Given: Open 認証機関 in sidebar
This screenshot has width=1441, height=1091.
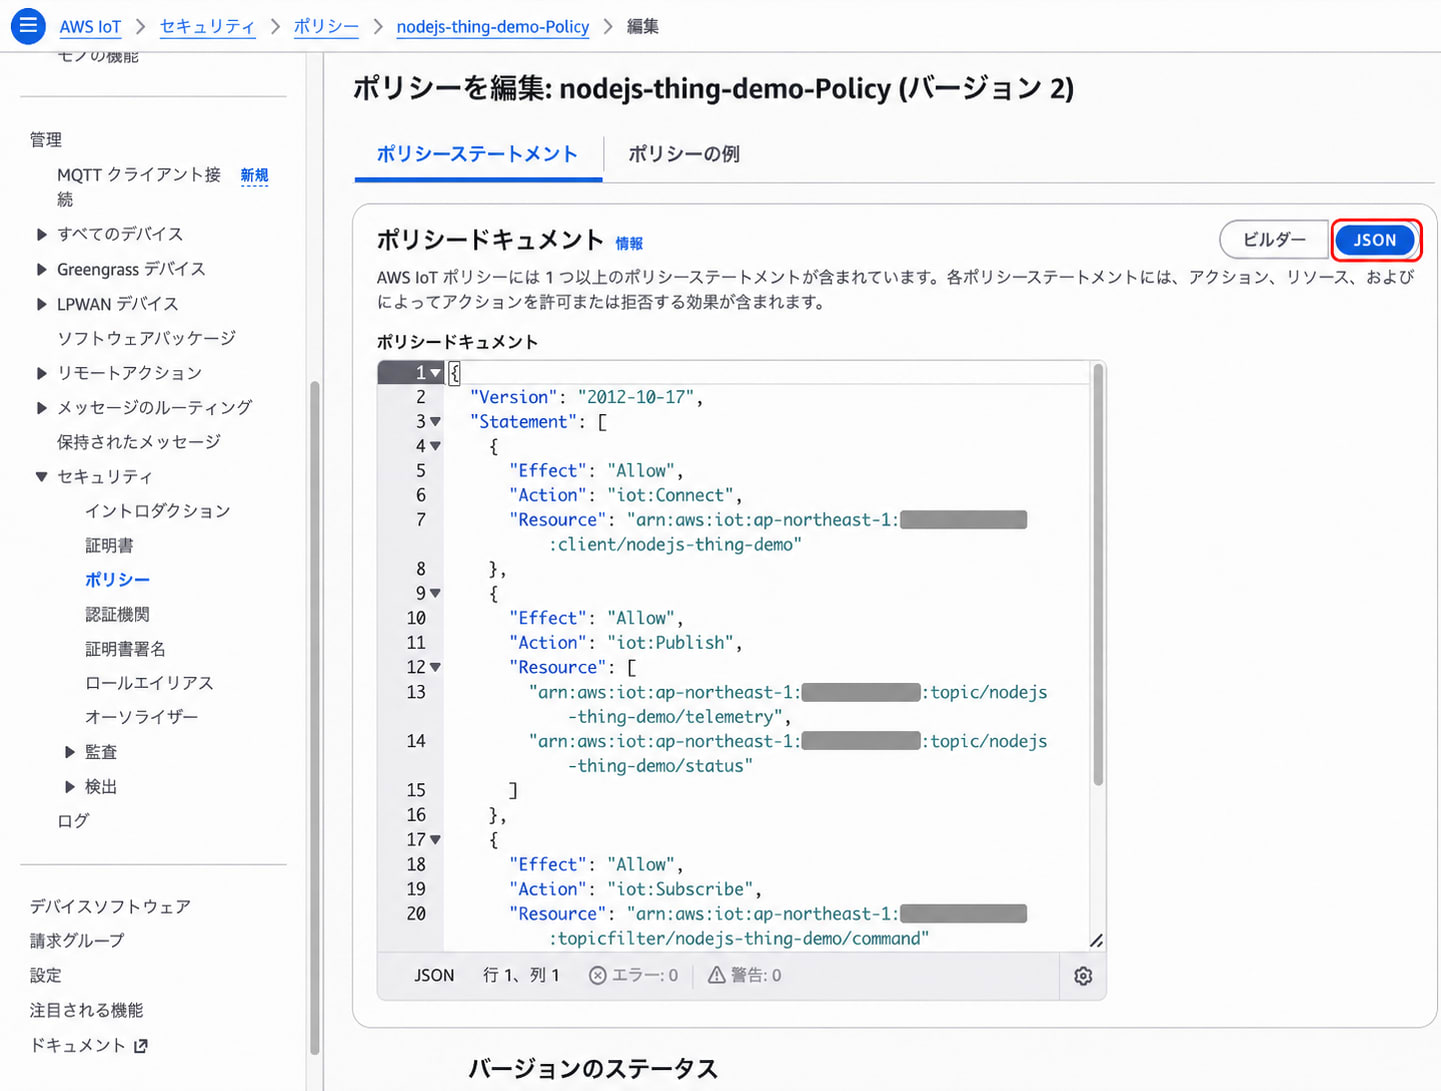Looking at the screenshot, I should tap(117, 615).
